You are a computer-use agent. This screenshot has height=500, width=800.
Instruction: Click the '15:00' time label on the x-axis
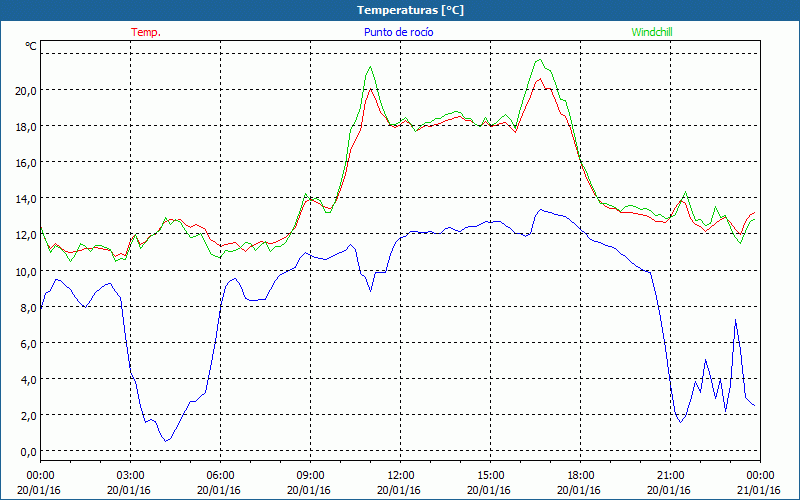click(x=490, y=476)
